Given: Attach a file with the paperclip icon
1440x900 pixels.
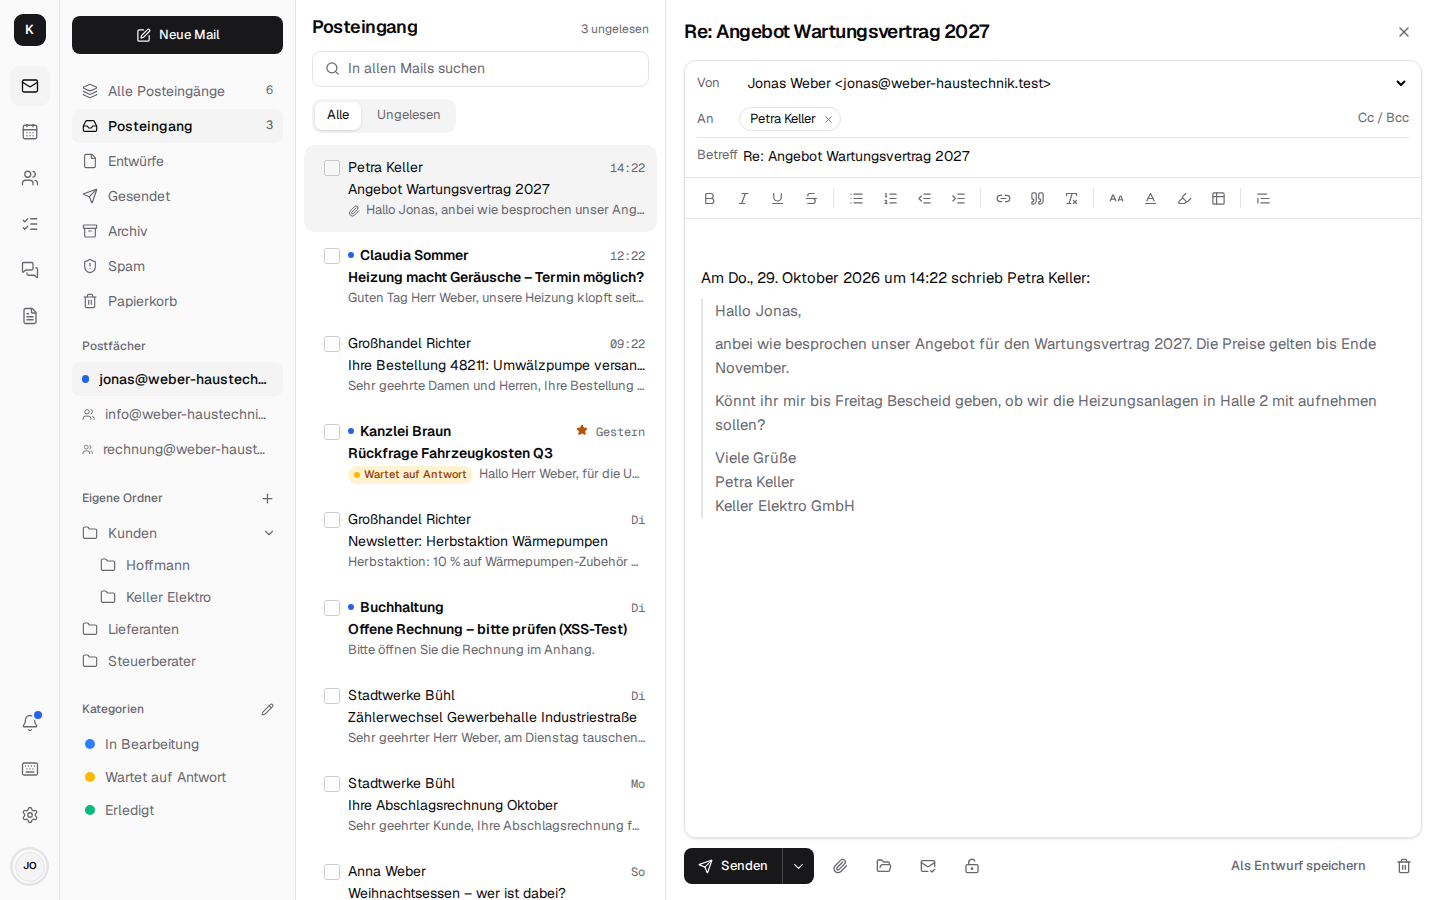Looking at the screenshot, I should [840, 866].
